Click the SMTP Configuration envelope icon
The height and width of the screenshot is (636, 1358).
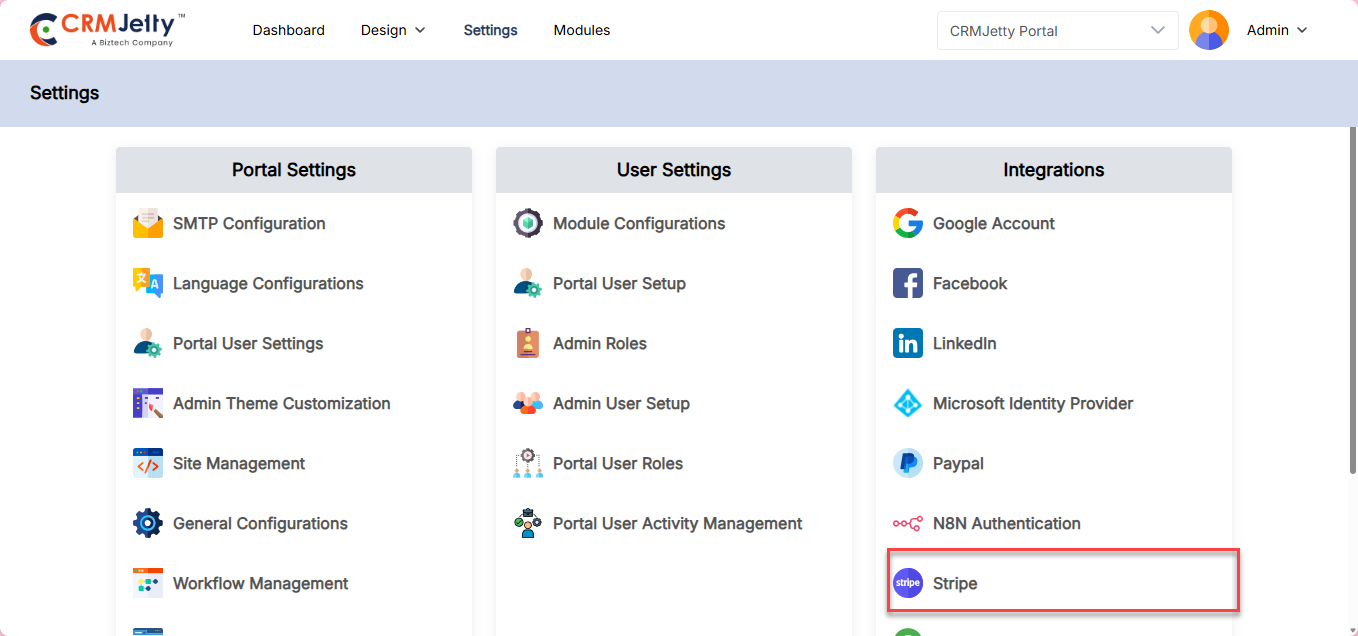tap(148, 224)
